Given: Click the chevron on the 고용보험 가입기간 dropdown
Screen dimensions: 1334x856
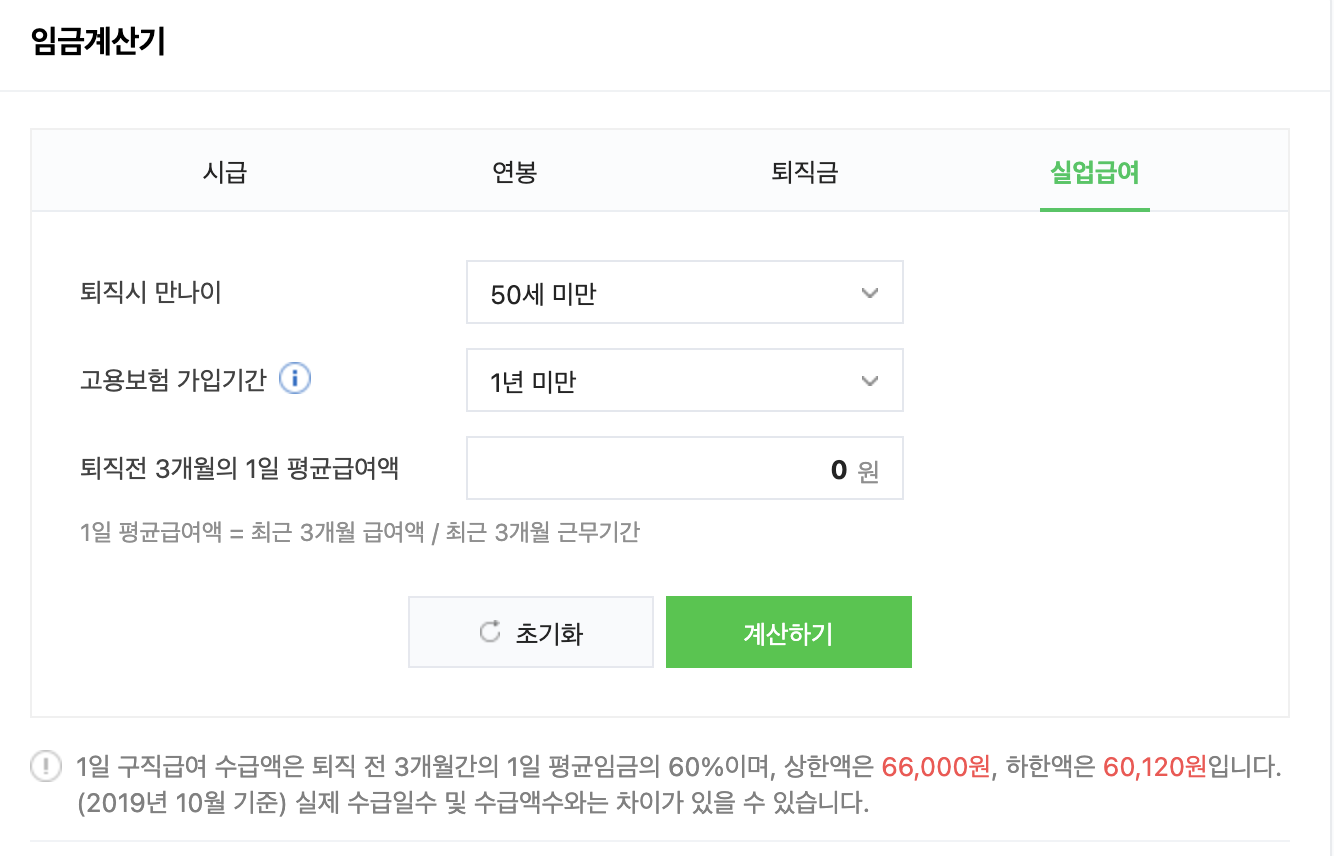Looking at the screenshot, I should (869, 380).
